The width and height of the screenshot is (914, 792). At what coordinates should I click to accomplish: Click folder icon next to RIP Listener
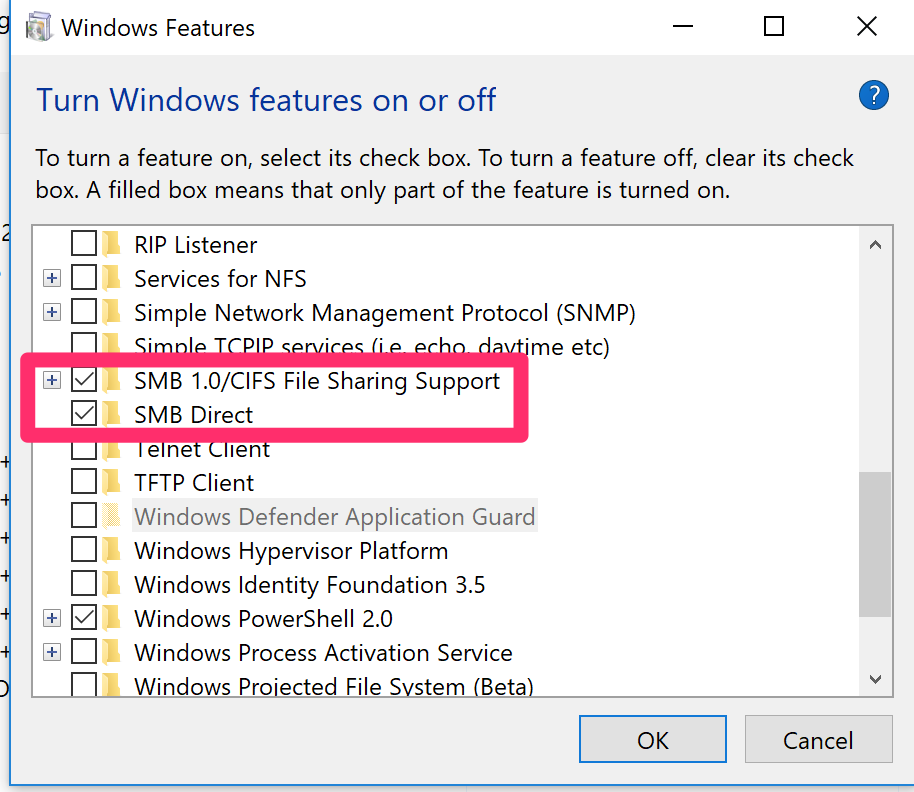click(x=112, y=245)
